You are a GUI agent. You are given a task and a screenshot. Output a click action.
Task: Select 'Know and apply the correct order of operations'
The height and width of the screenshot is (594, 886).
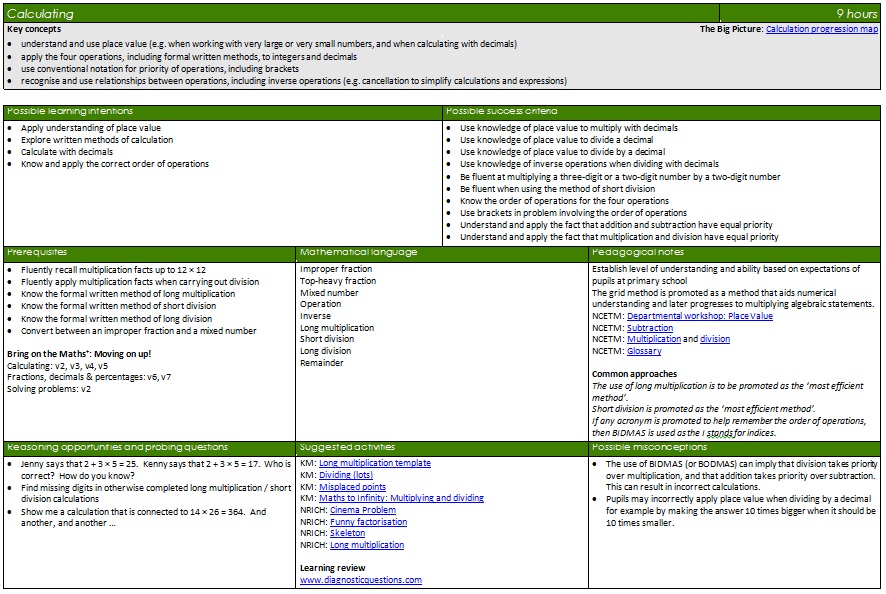[115, 164]
